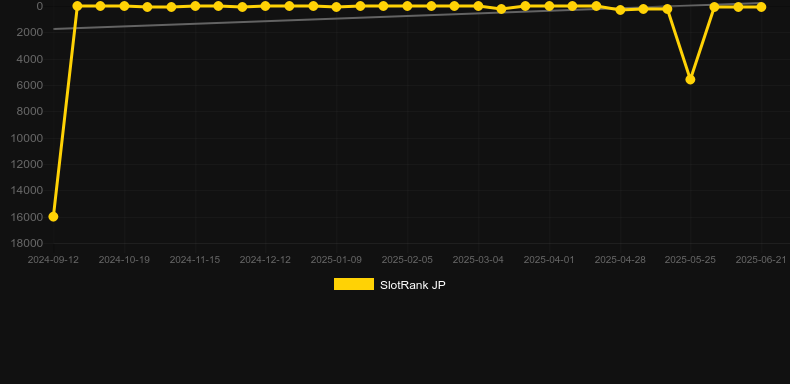Click the 2025-04-01 date axis label
The width and height of the screenshot is (790, 384).
click(549, 260)
